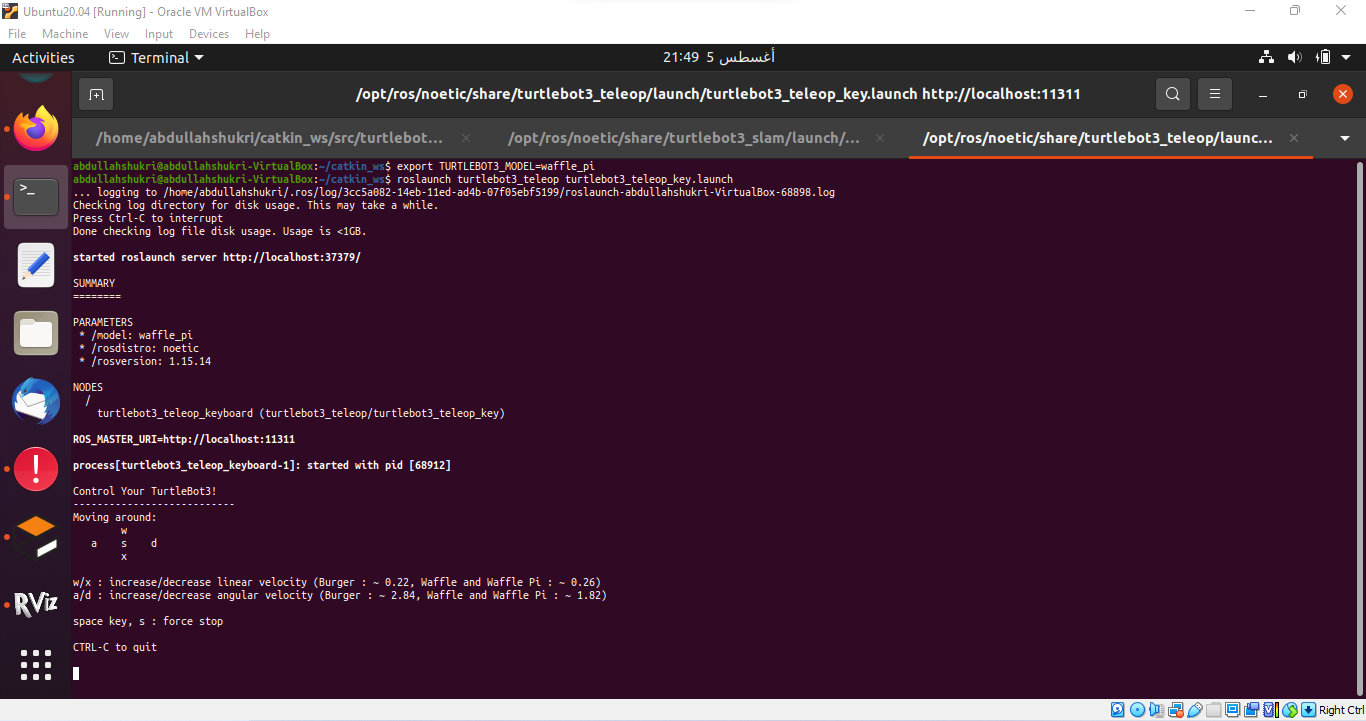The width and height of the screenshot is (1366, 721).
Task: Click the USB devices status bar icon
Action: [x=1196, y=709]
